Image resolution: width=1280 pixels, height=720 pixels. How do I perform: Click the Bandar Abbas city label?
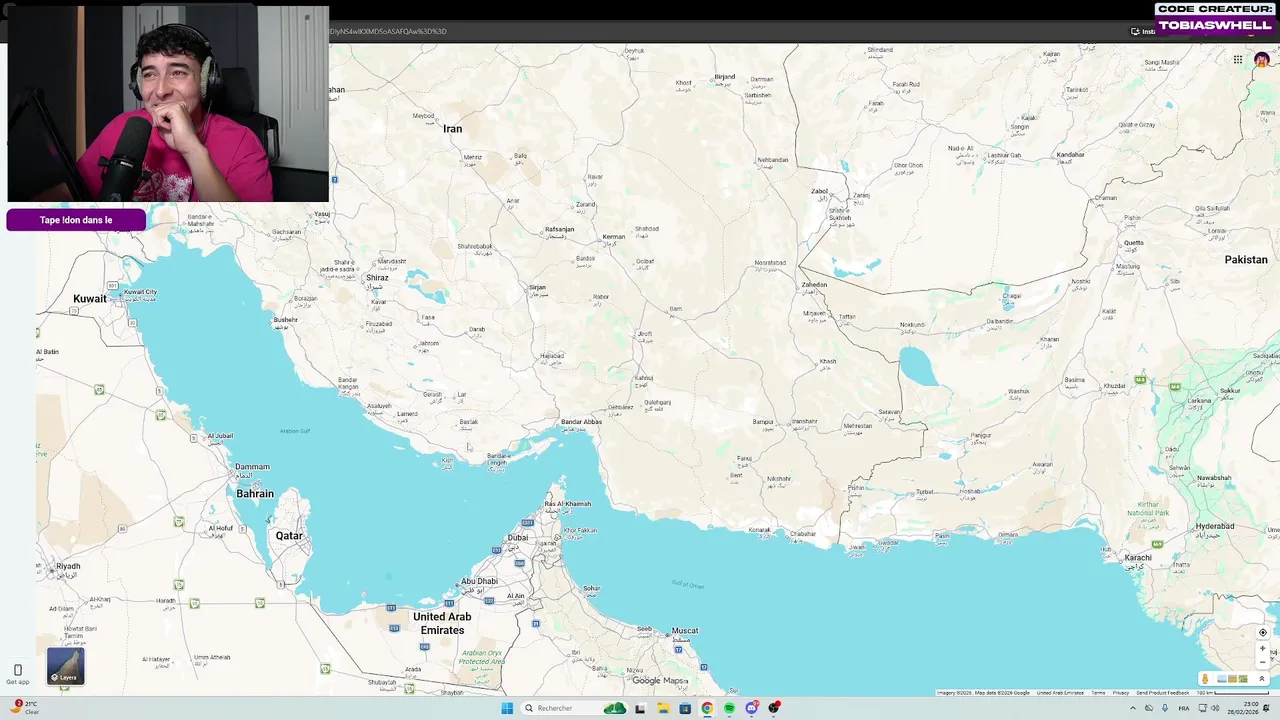581,422
